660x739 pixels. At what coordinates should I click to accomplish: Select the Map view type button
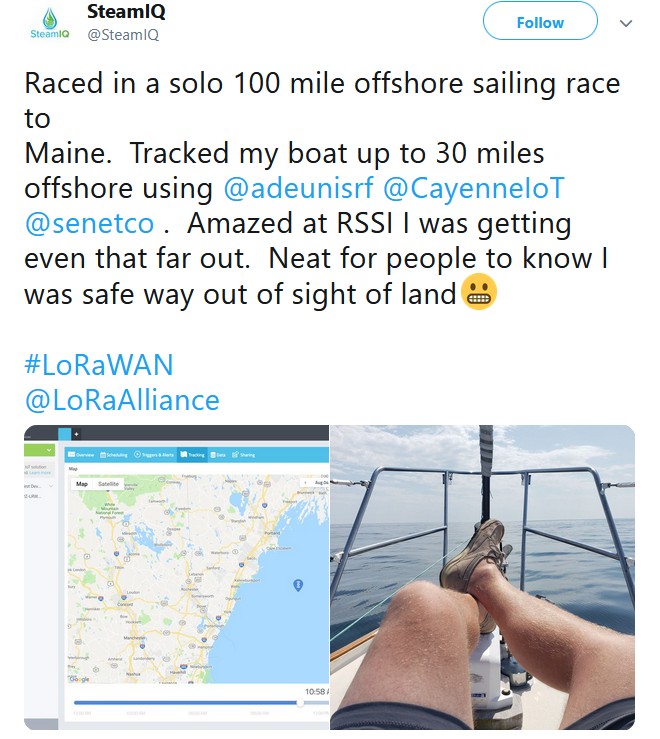tap(82, 484)
